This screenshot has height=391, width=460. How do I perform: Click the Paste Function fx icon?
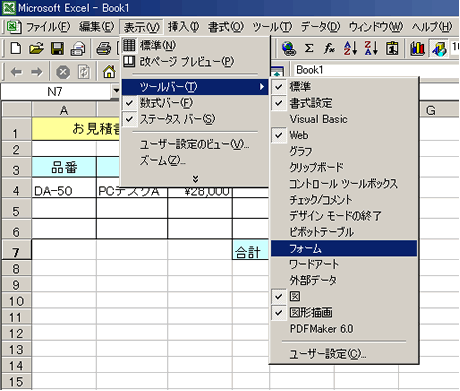pyautogui.click(x=329, y=49)
